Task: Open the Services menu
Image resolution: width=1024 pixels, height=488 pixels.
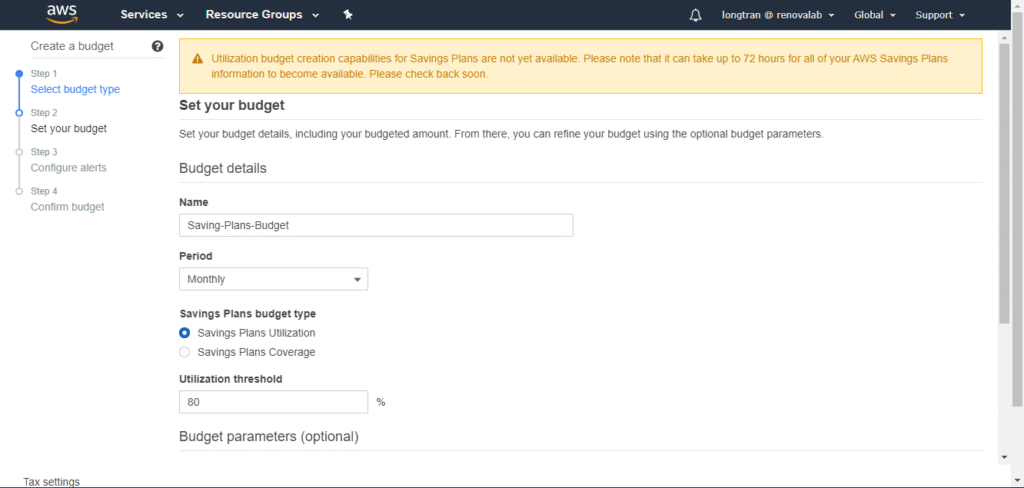Action: pyautogui.click(x=152, y=14)
